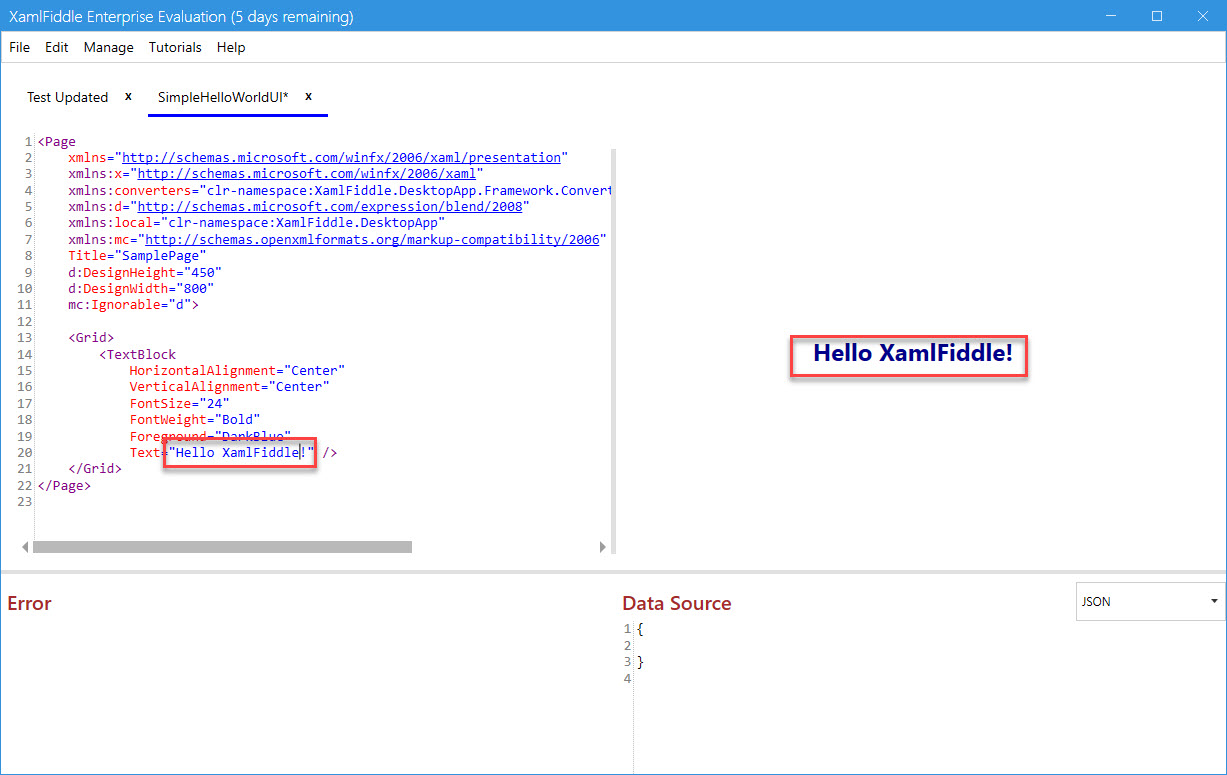Click the xmlns:local clr-namespace line
Image resolution: width=1227 pixels, height=775 pixels.
256,223
